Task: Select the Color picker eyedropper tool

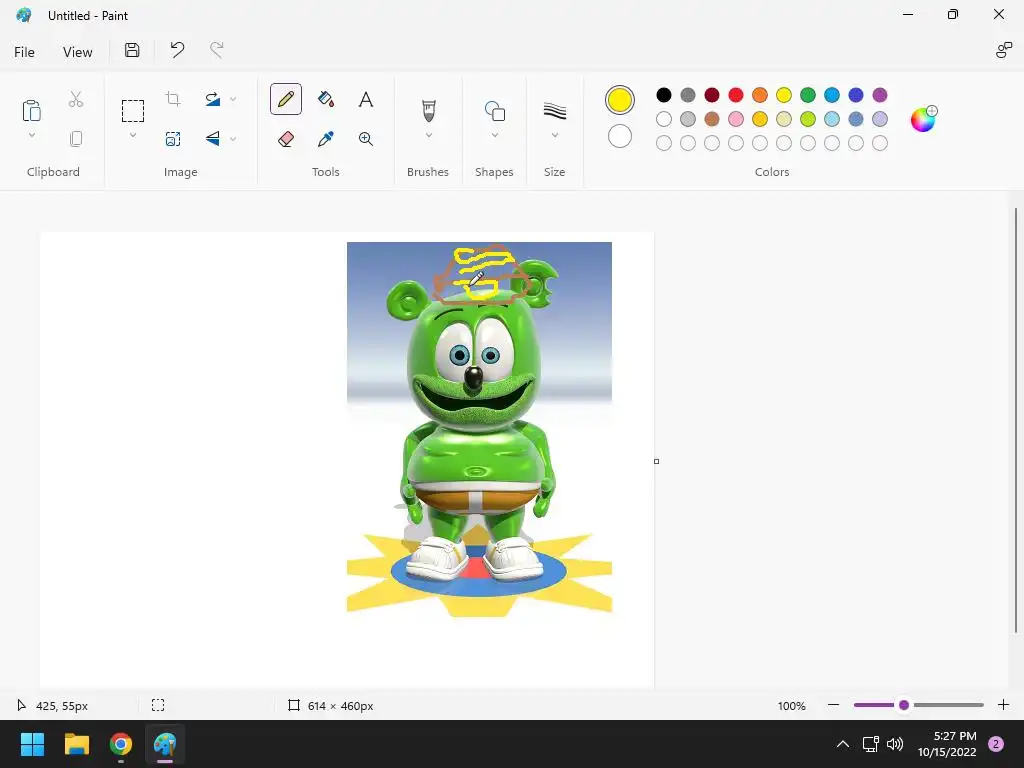Action: click(x=326, y=138)
